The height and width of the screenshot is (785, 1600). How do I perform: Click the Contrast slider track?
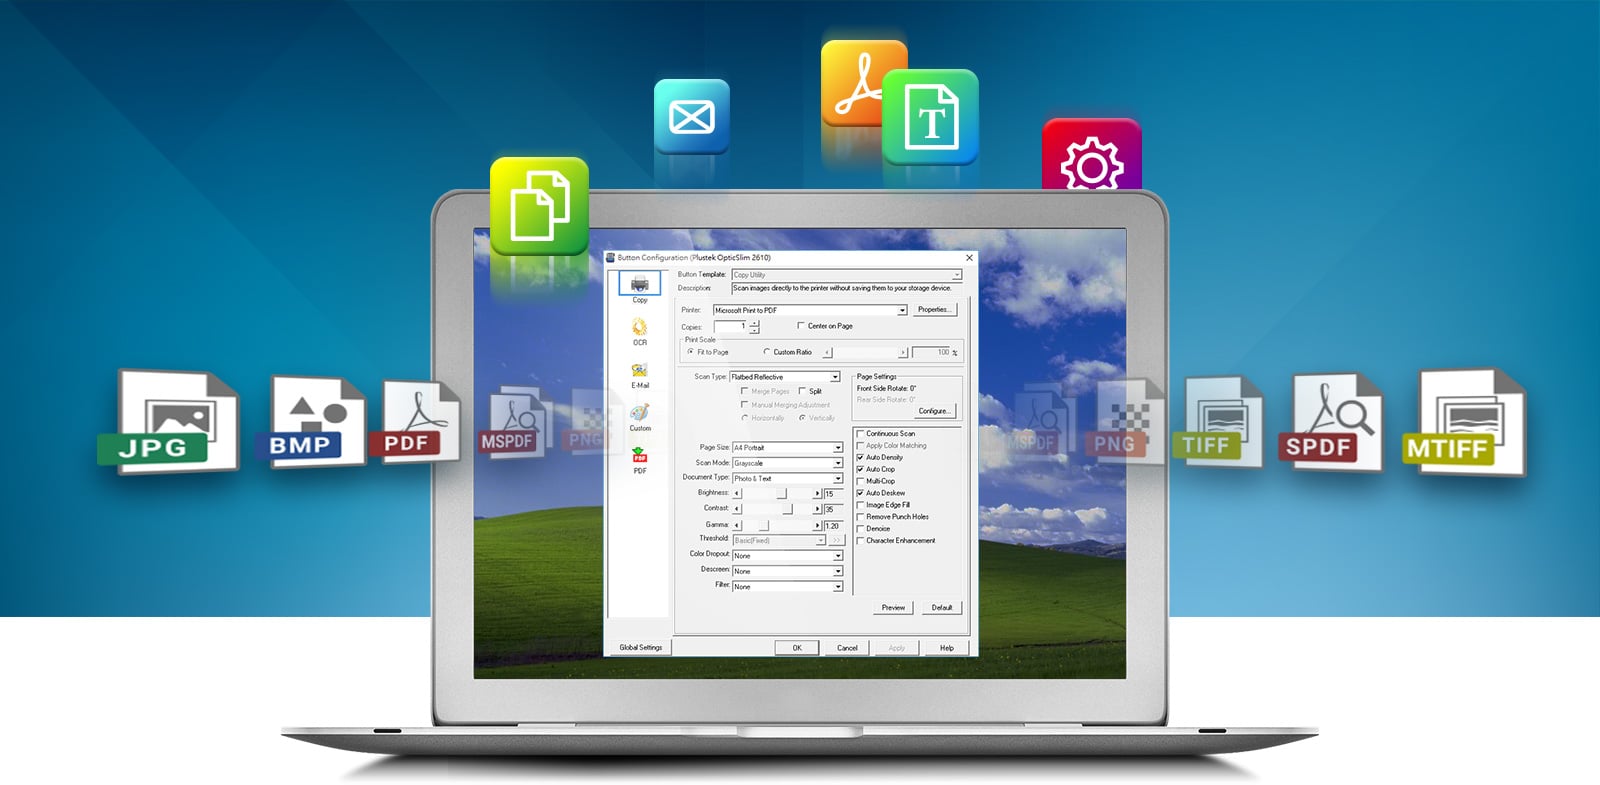point(777,509)
